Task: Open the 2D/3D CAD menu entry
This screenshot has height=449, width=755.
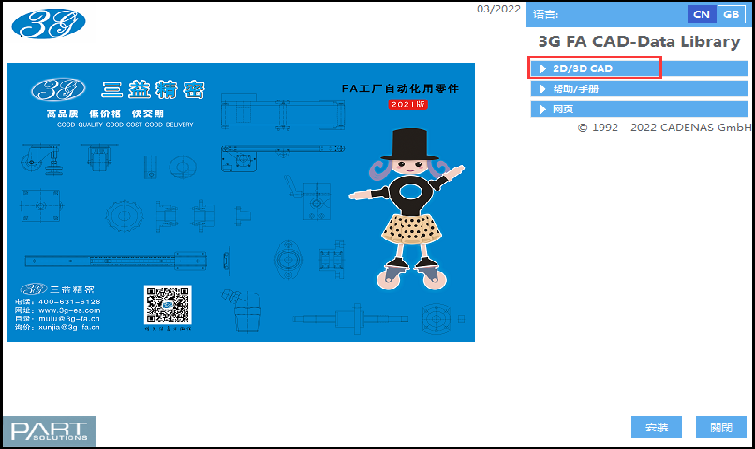Action: click(x=639, y=68)
